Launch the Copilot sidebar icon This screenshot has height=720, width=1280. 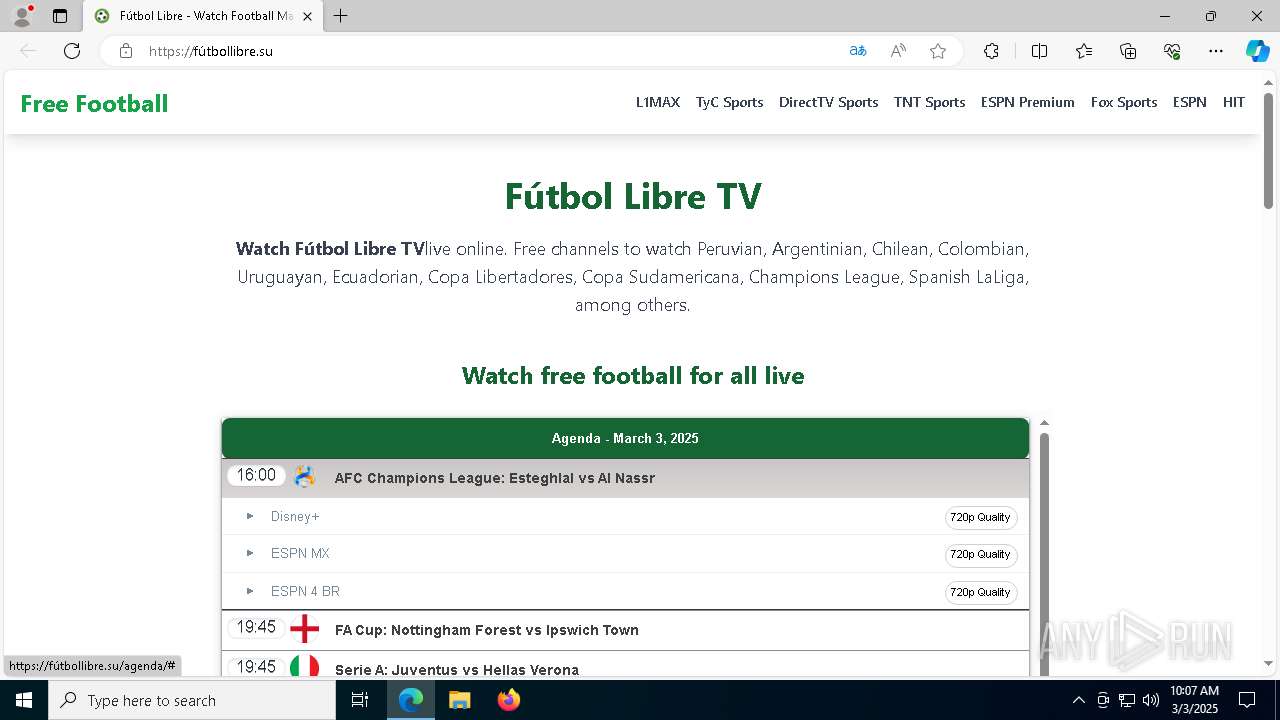coord(1257,51)
